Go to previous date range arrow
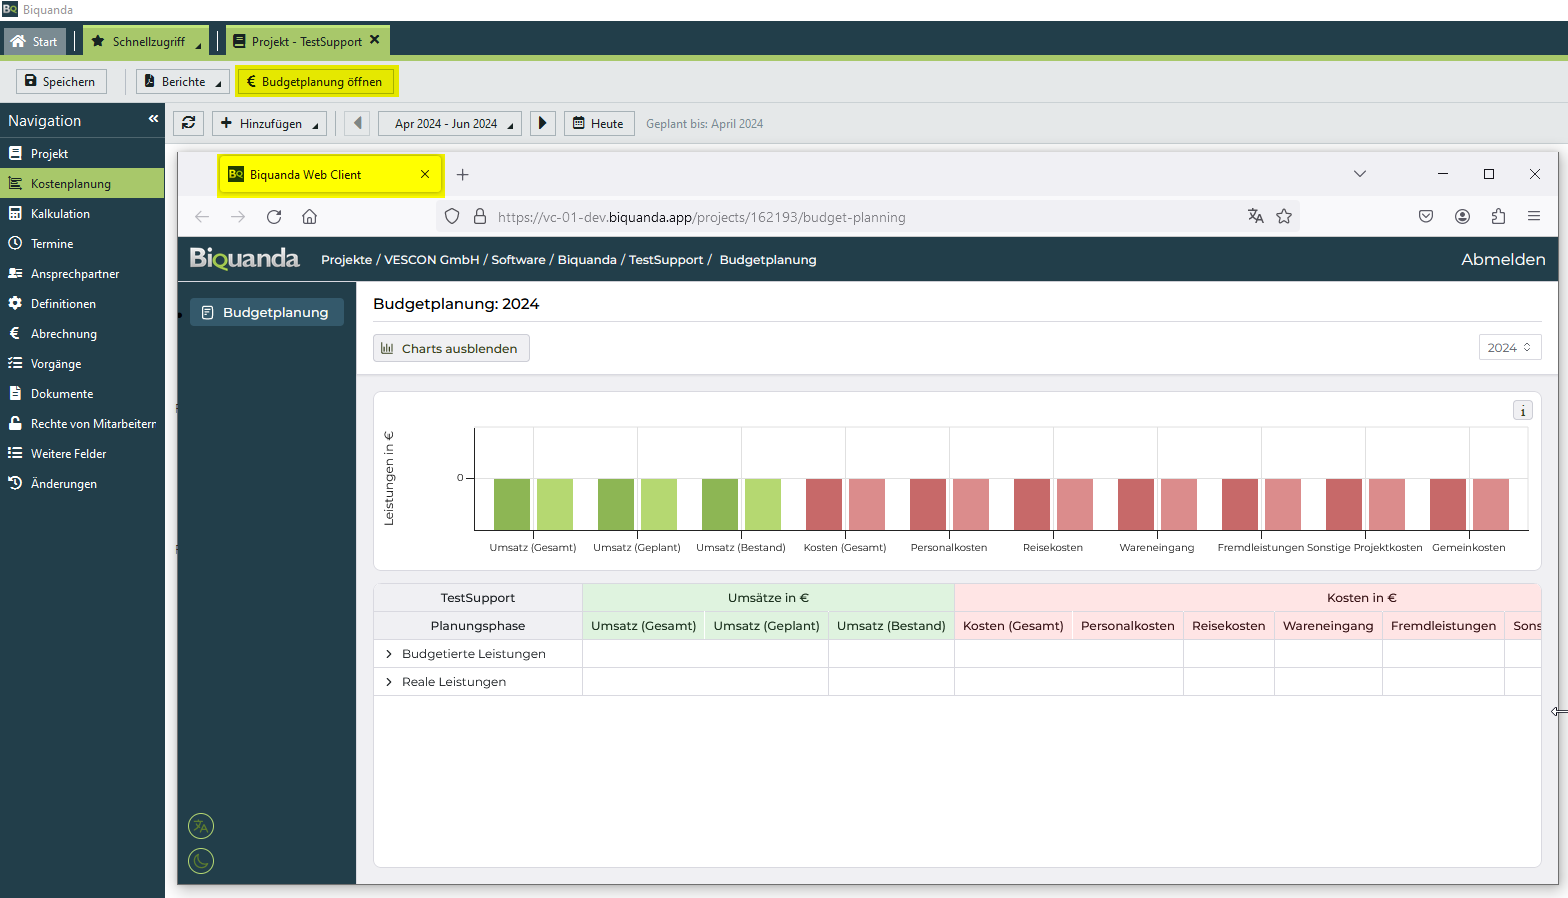The image size is (1568, 898). tap(357, 123)
